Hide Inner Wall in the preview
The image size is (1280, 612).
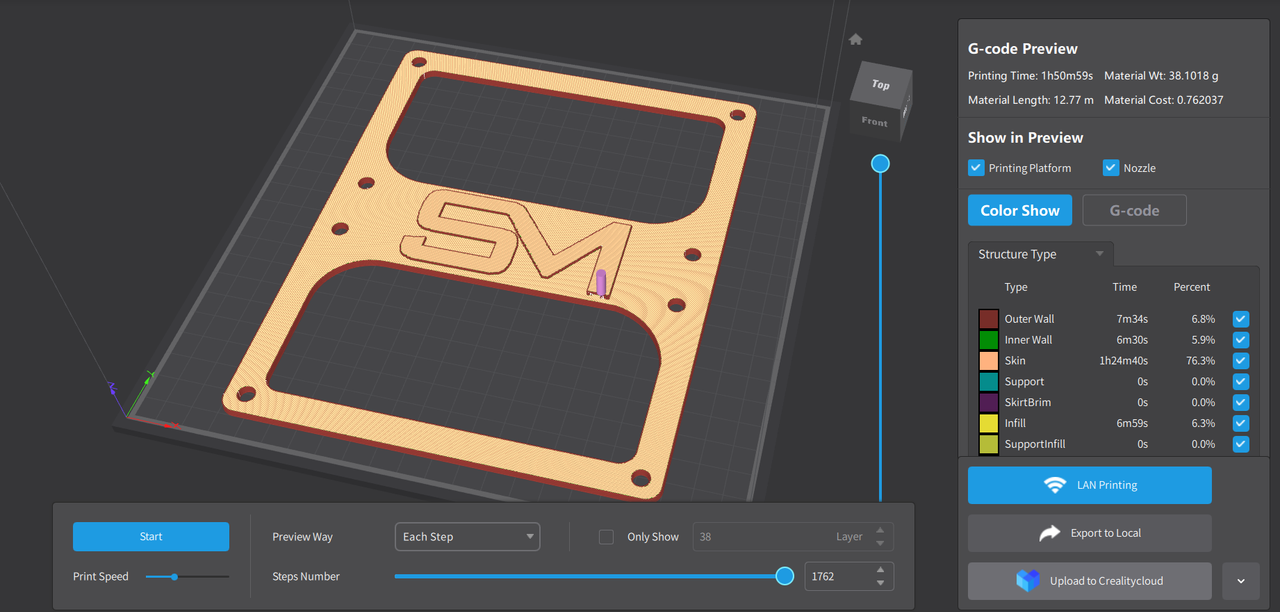[1241, 340]
